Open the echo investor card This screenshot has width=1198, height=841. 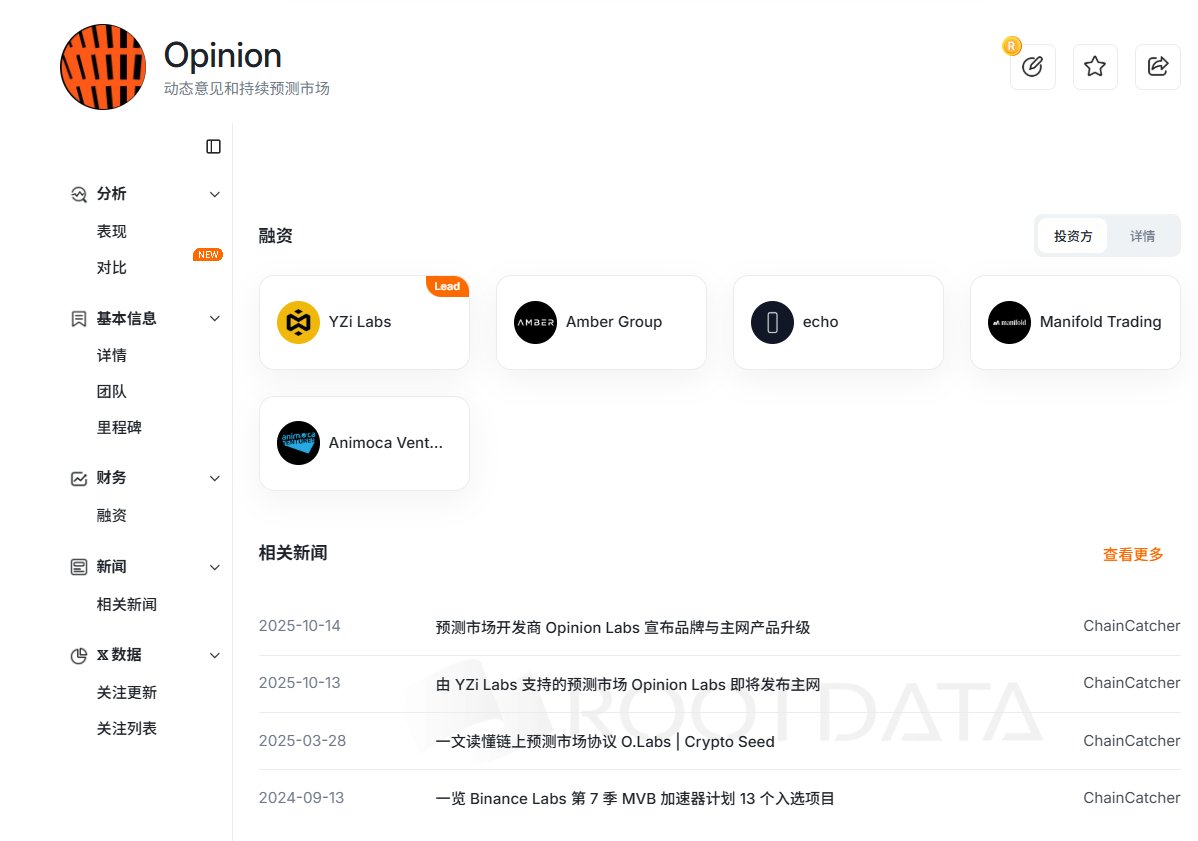click(x=838, y=322)
